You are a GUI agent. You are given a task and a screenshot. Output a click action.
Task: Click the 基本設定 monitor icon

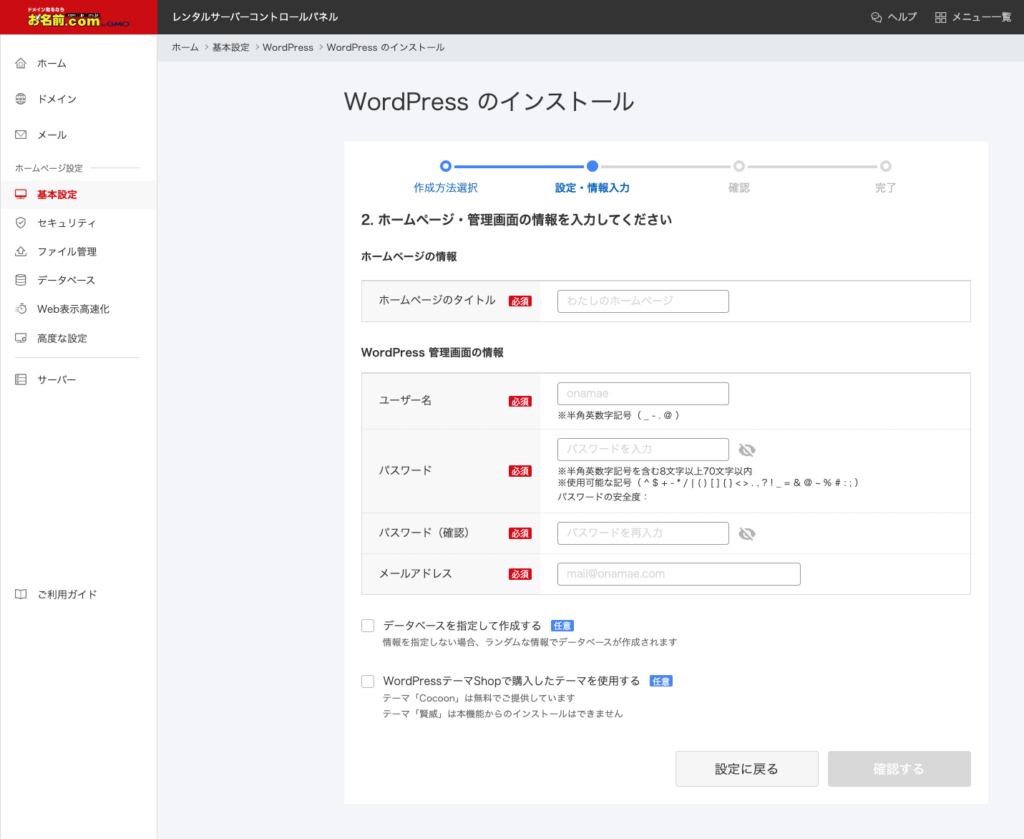pos(21,194)
